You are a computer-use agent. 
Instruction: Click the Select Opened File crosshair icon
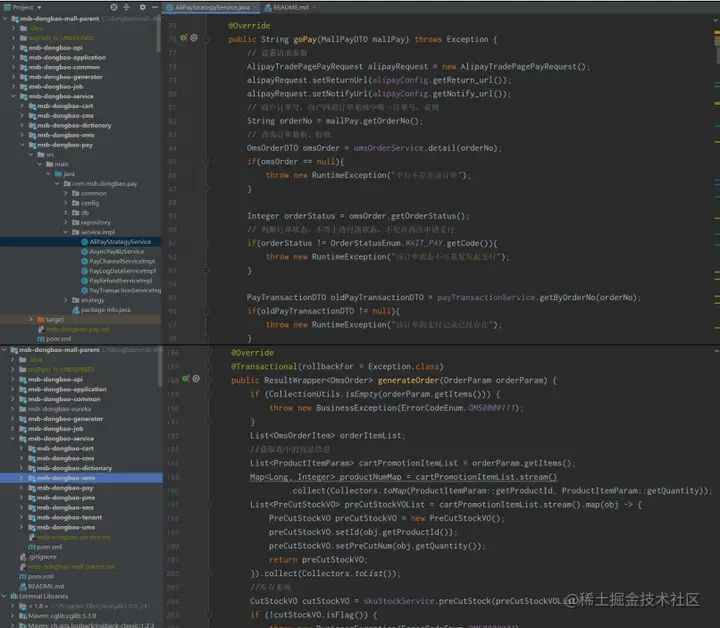(x=114, y=7)
